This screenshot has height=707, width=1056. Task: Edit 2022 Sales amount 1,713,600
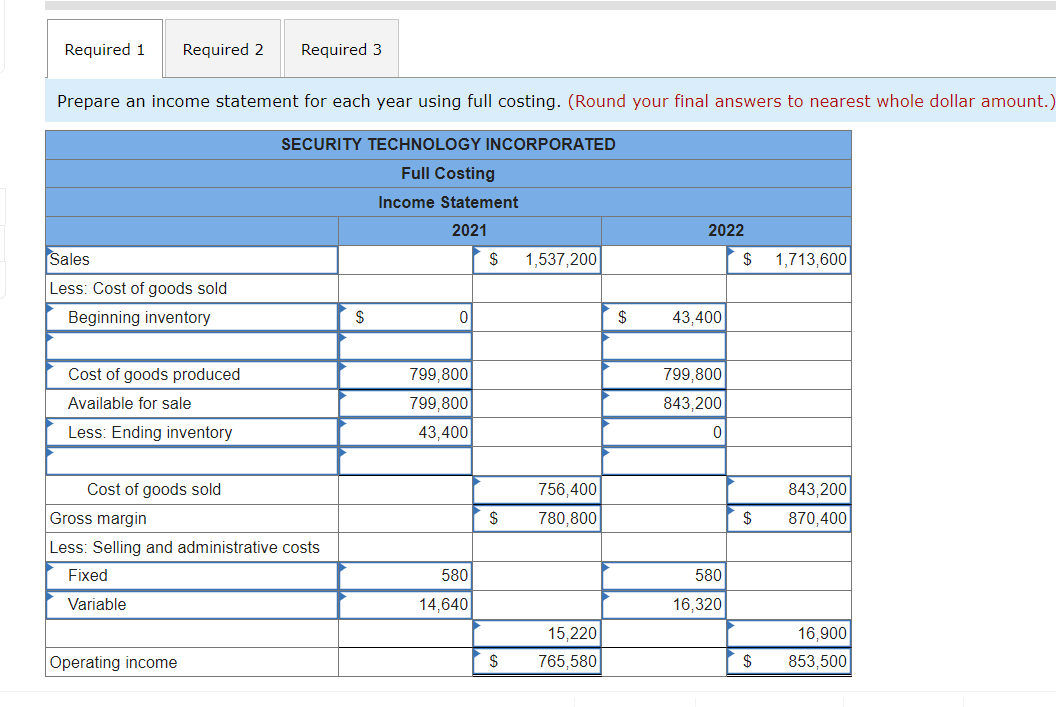[x=789, y=260]
